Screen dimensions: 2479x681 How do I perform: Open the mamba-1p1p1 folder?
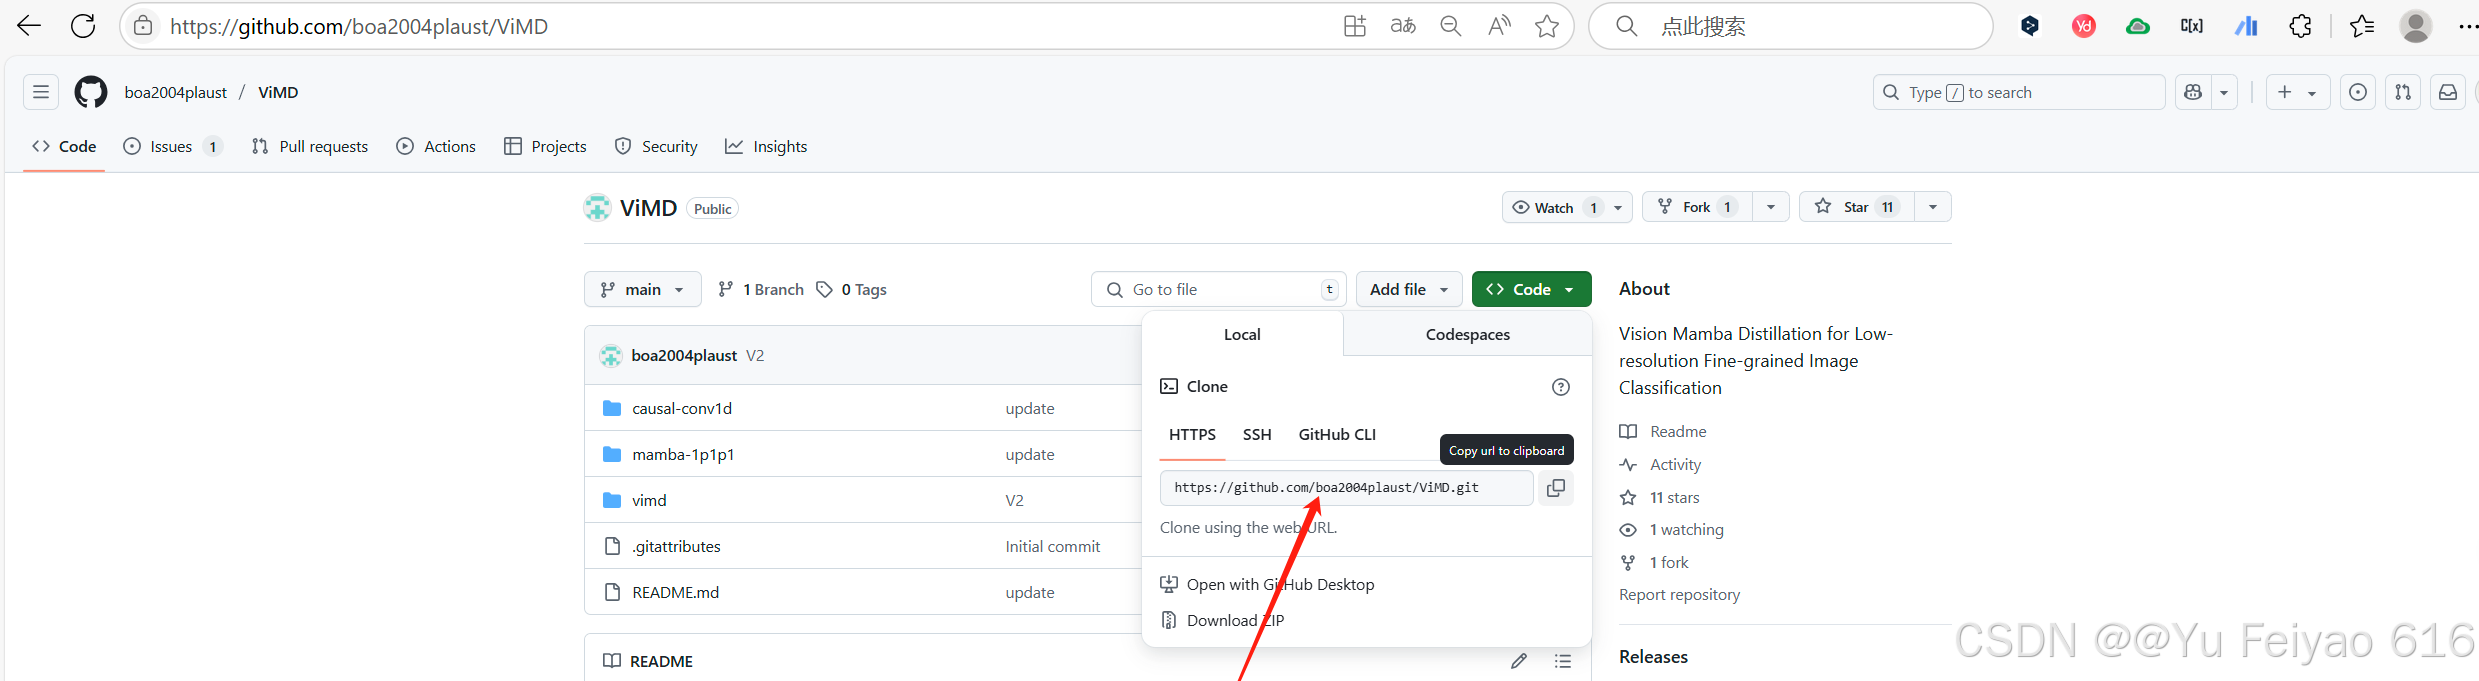pyautogui.click(x=683, y=454)
